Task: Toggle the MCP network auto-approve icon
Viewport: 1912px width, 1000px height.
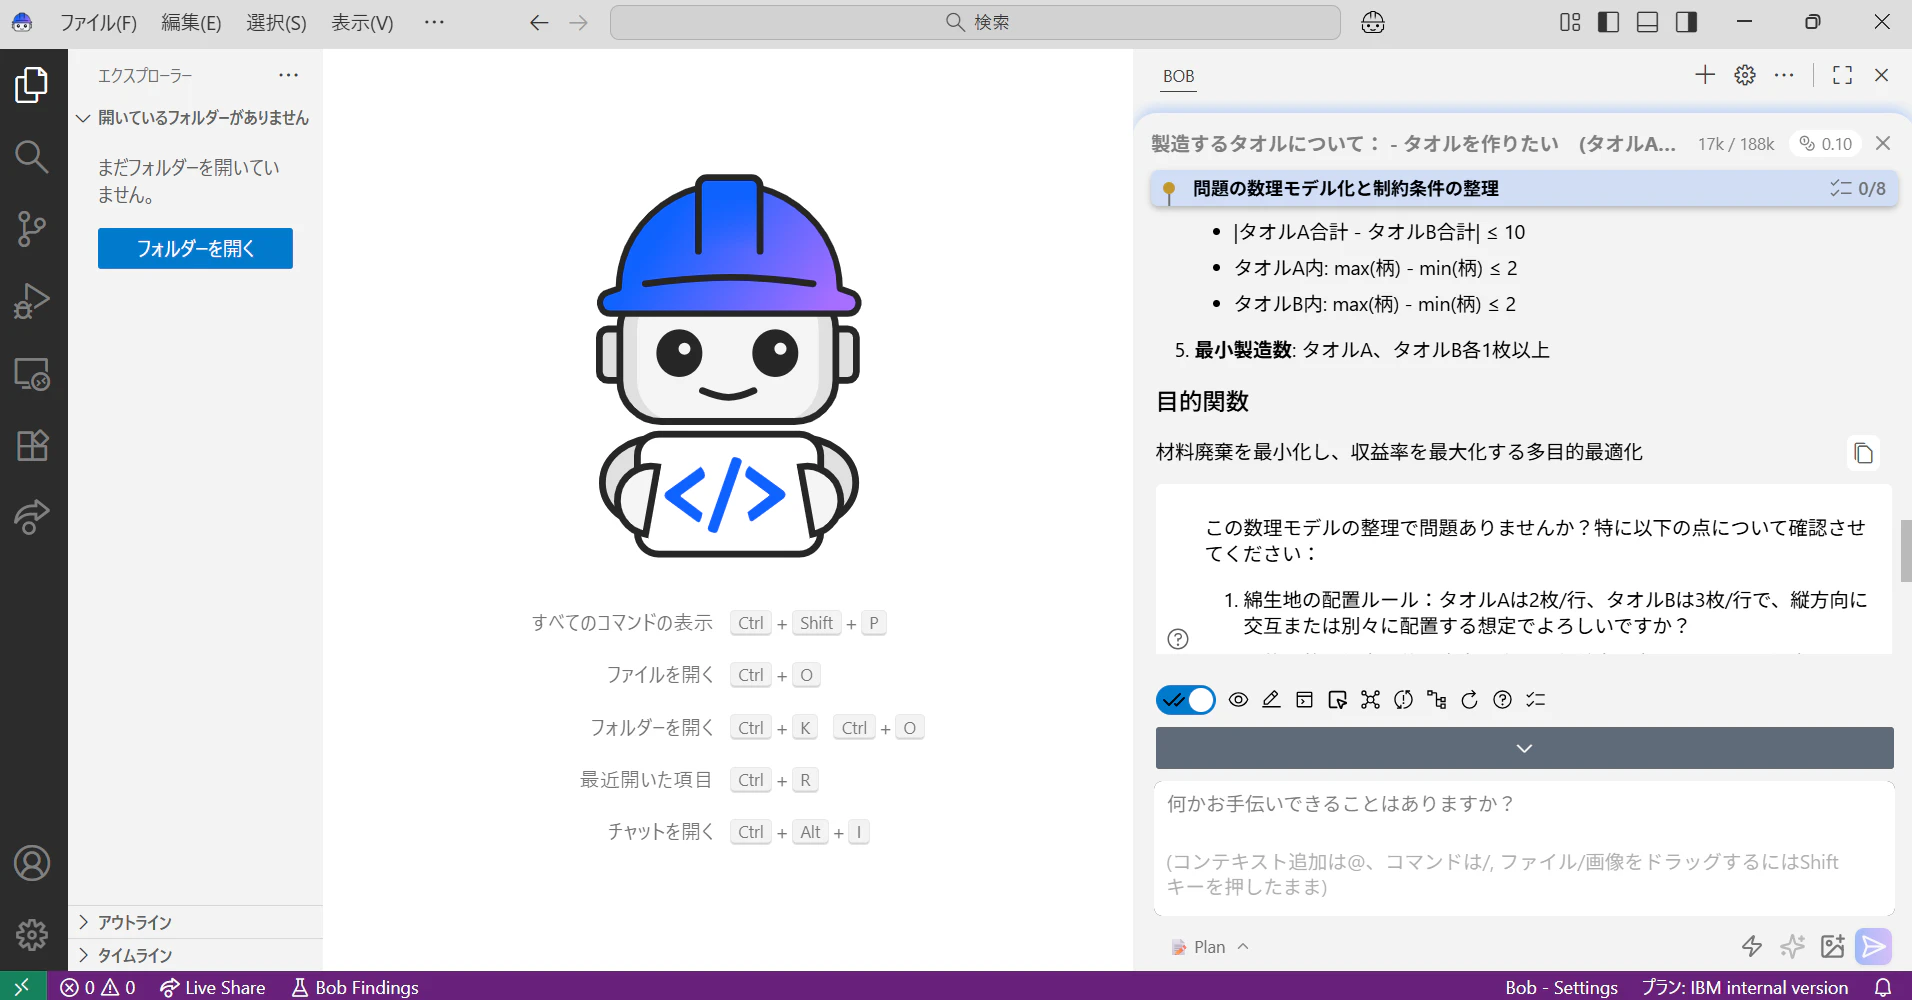Action: pos(1370,700)
